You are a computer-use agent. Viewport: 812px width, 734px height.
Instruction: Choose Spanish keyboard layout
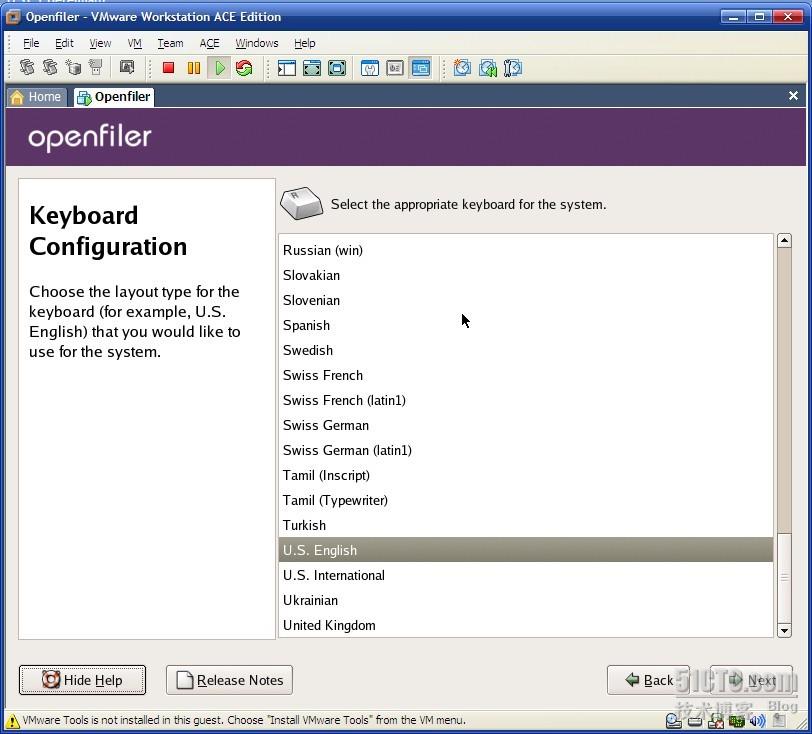point(526,325)
